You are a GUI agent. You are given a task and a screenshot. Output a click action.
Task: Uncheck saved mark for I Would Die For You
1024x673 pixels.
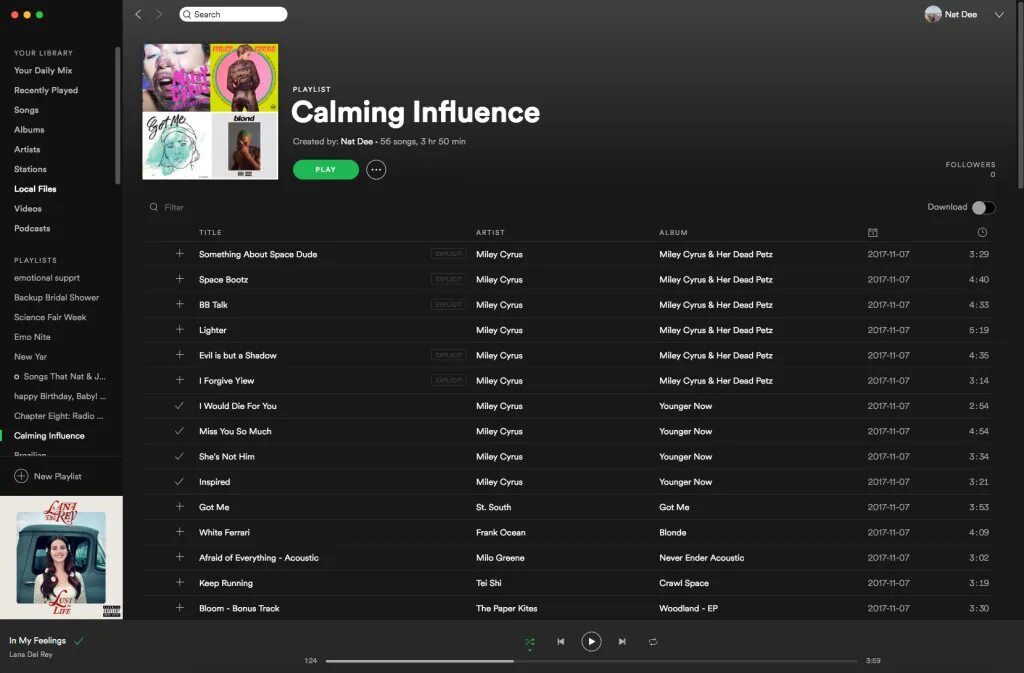click(180, 405)
